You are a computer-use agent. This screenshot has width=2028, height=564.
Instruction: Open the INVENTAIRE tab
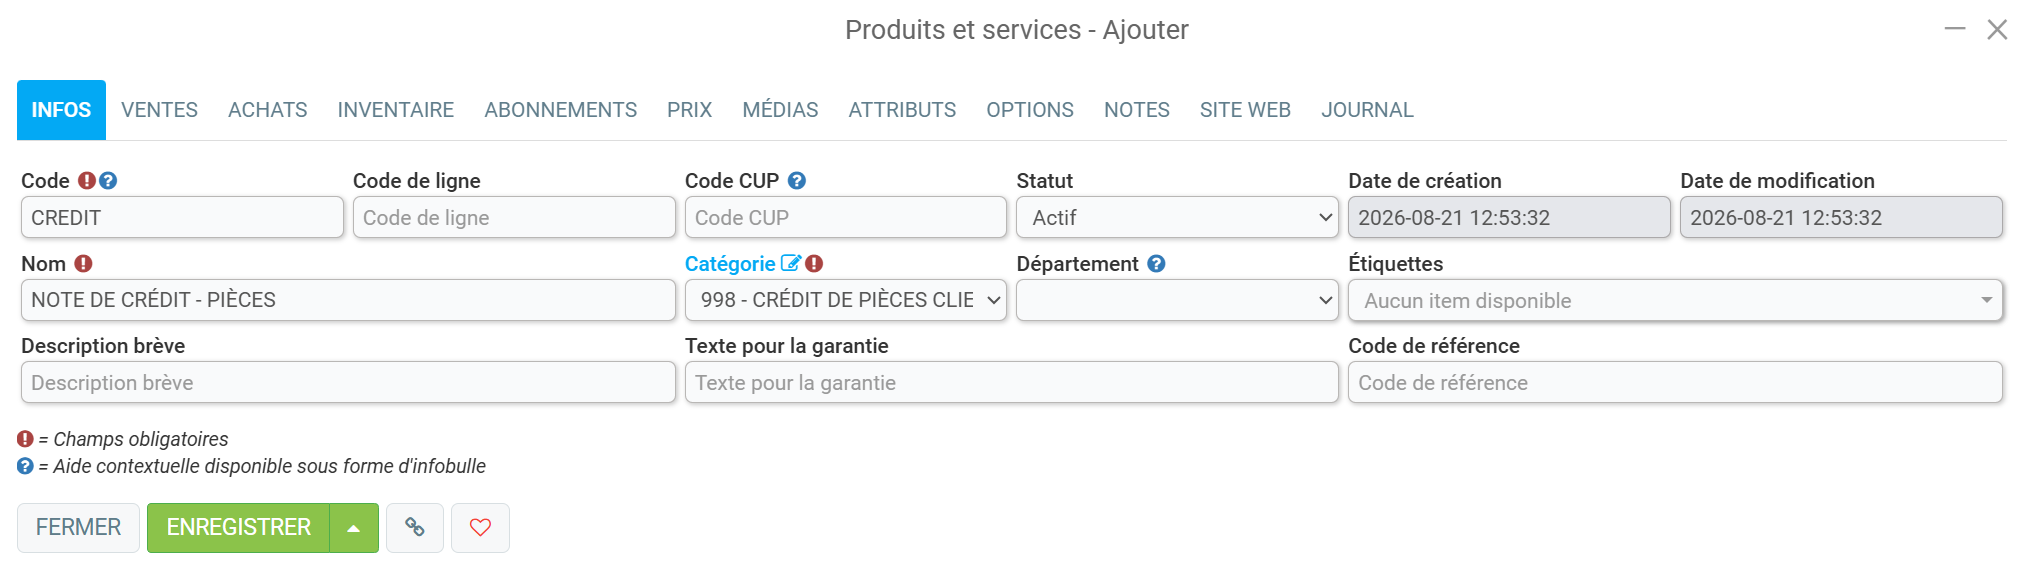click(x=396, y=110)
